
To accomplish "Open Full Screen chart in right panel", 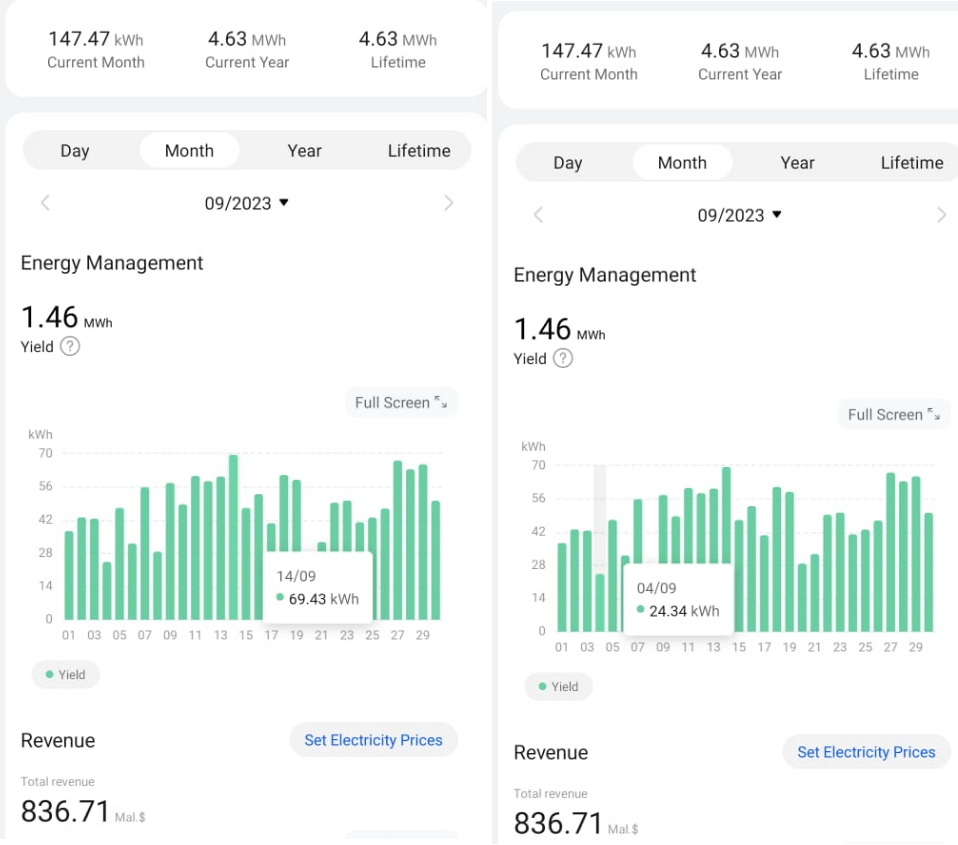I will point(894,414).
